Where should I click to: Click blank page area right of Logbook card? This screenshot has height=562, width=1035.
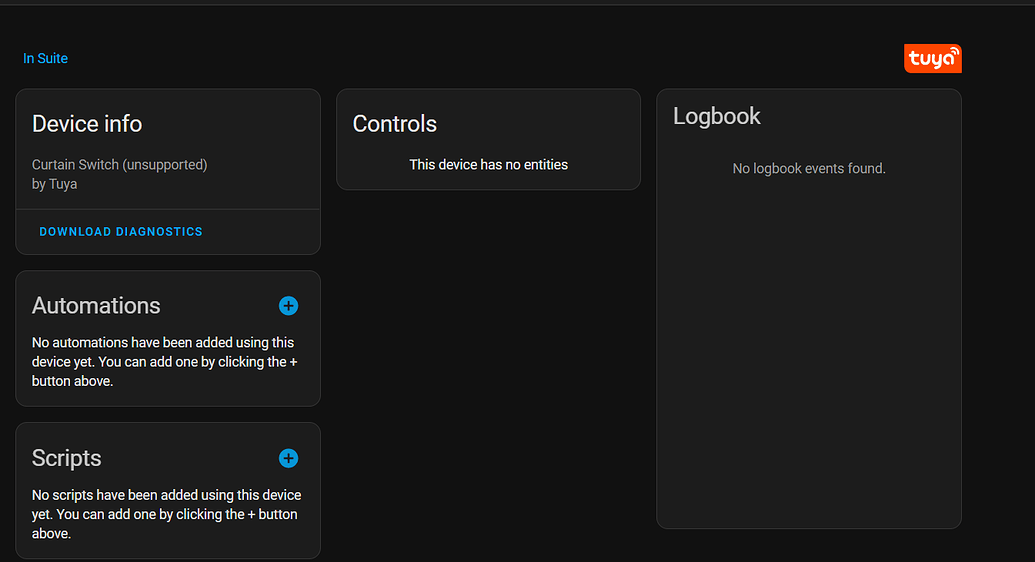(x=998, y=300)
